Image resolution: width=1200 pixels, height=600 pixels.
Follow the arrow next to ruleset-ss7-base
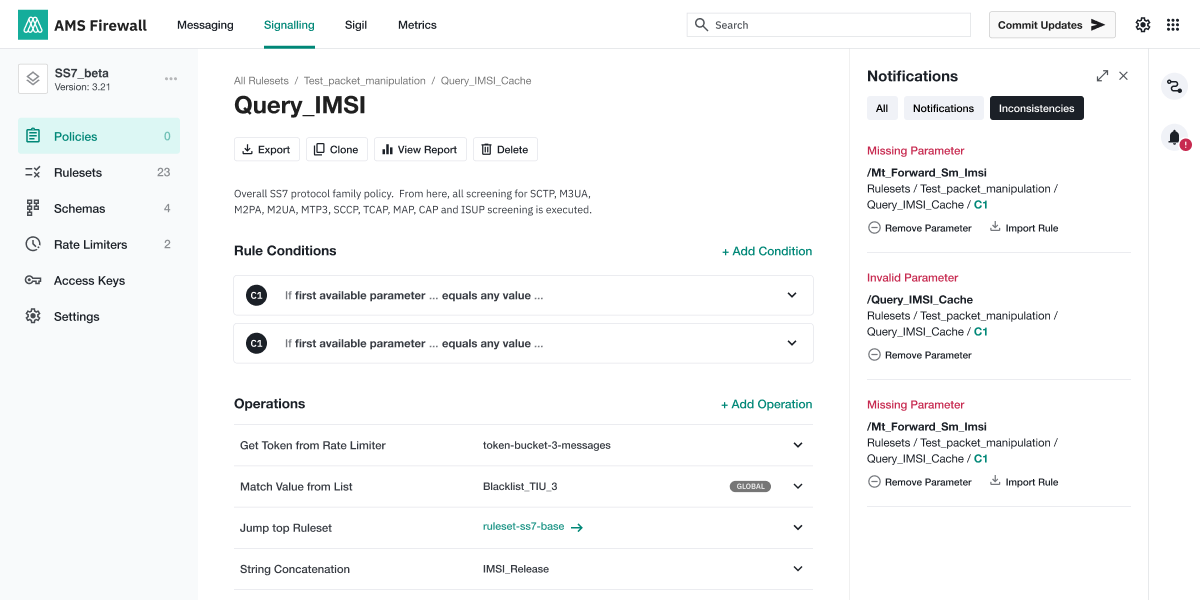click(577, 528)
